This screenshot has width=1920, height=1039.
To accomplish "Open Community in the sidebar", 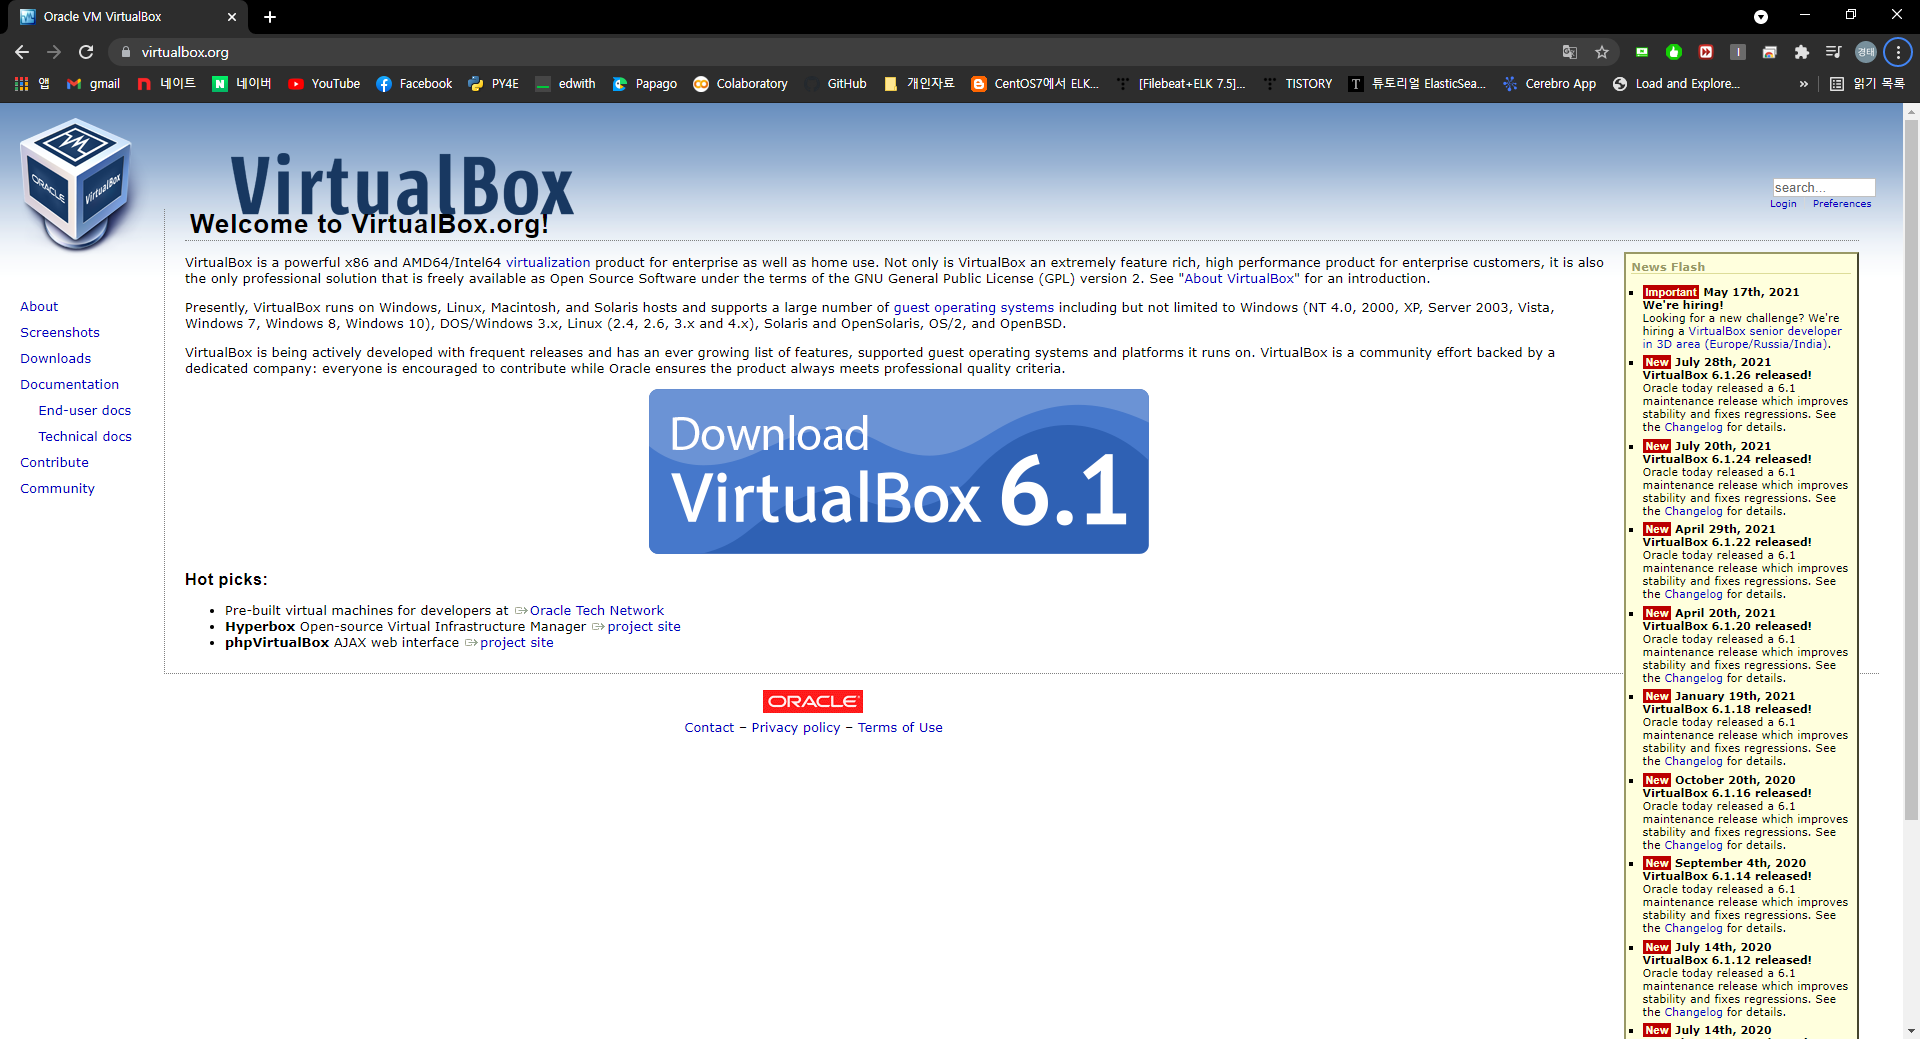I will tap(57, 488).
